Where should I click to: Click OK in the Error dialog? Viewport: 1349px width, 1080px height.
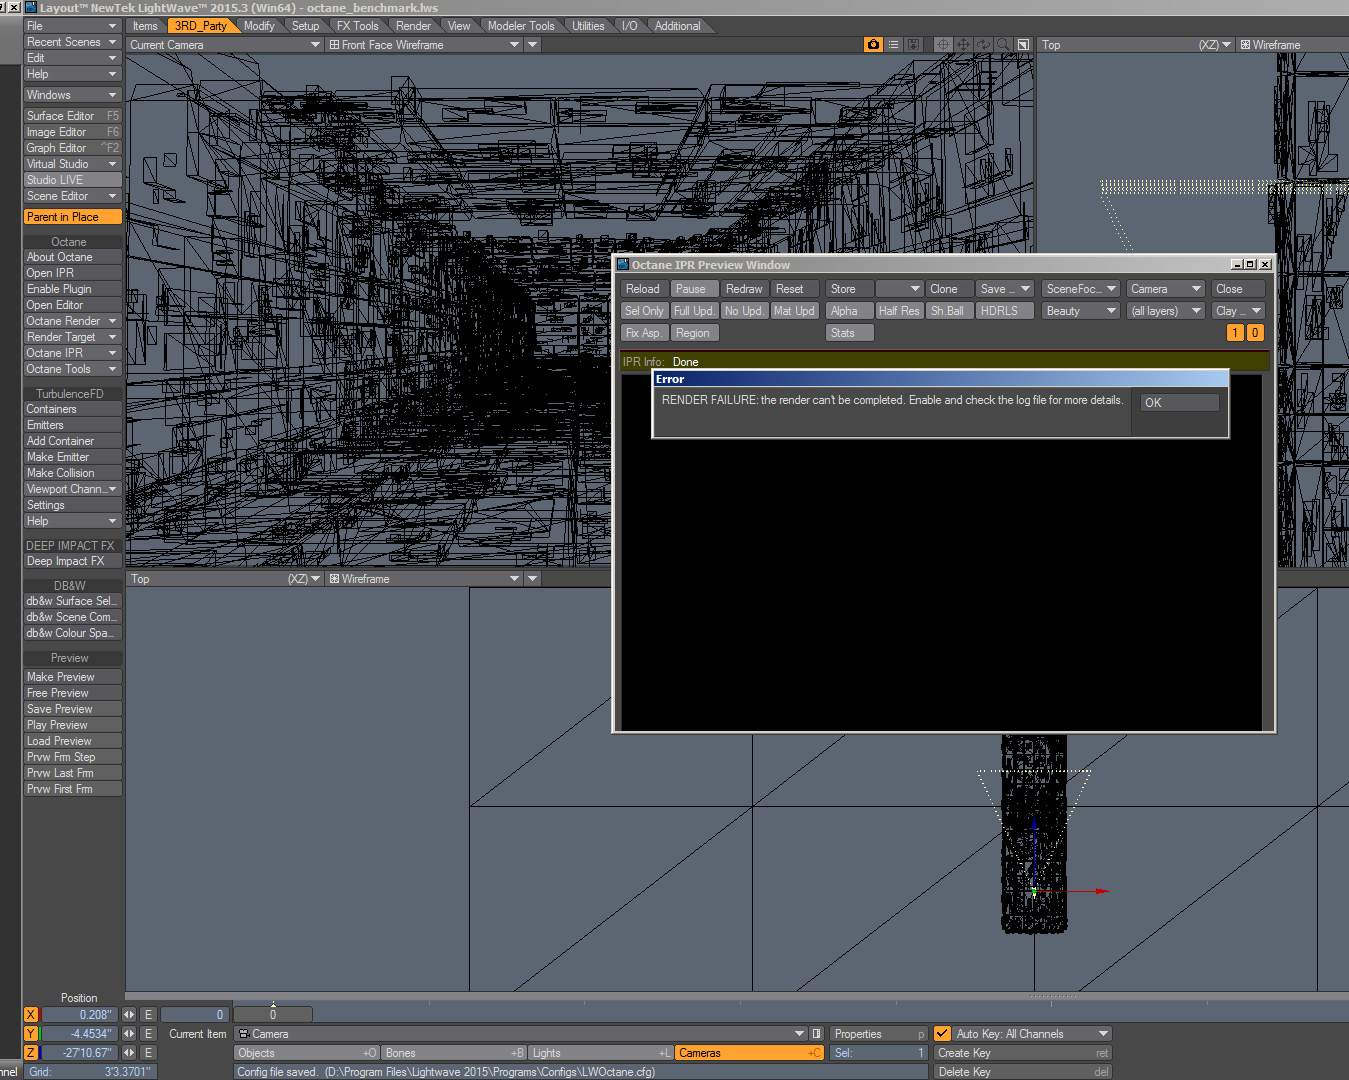[1180, 403]
